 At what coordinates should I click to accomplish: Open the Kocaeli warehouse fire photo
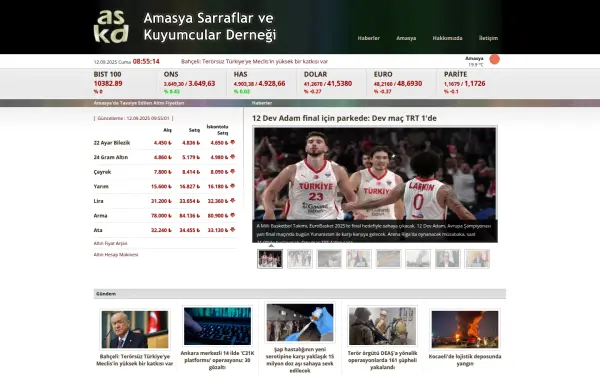(x=465, y=329)
